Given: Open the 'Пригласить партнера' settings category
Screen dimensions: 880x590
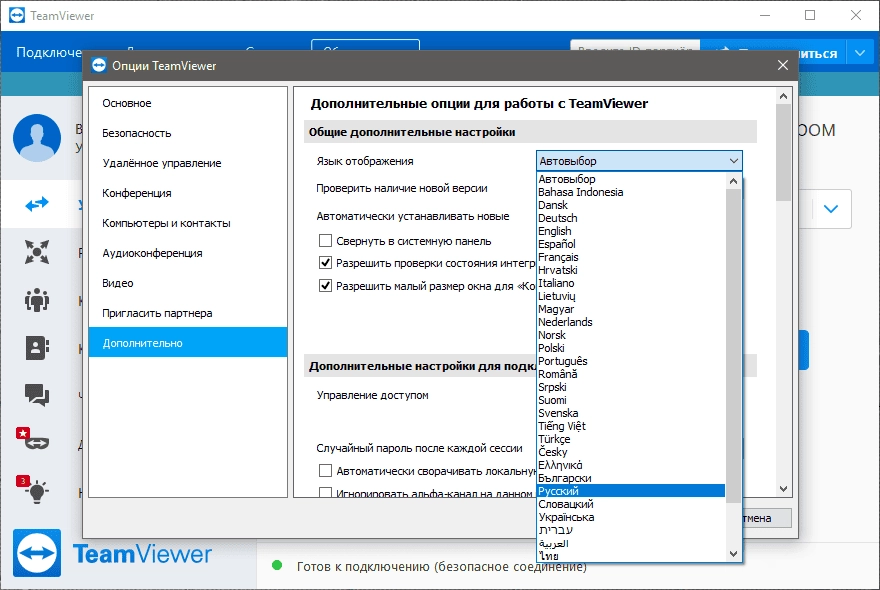Looking at the screenshot, I should pos(188,313).
